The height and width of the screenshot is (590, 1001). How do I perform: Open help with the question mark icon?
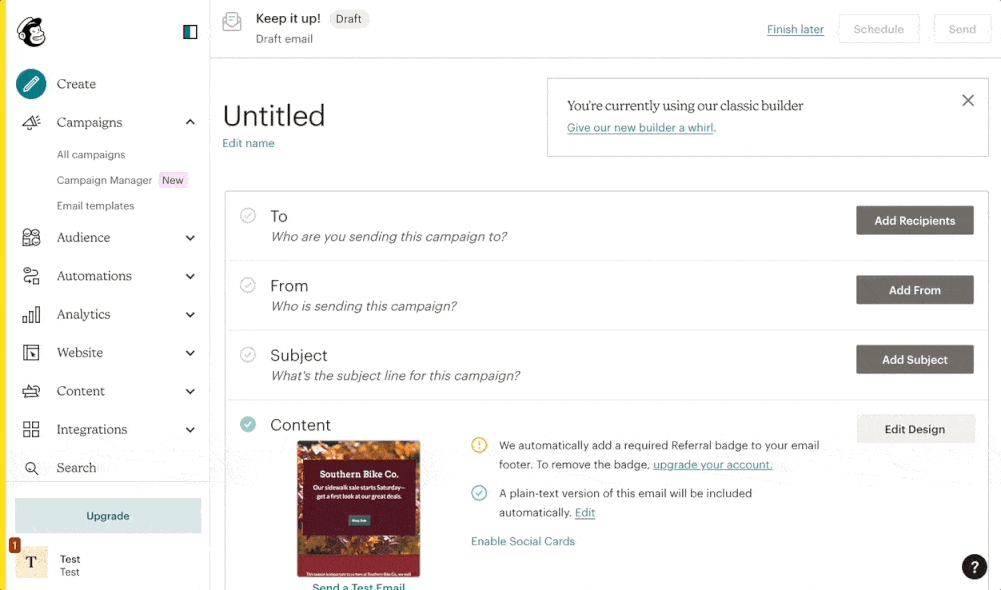coord(974,566)
